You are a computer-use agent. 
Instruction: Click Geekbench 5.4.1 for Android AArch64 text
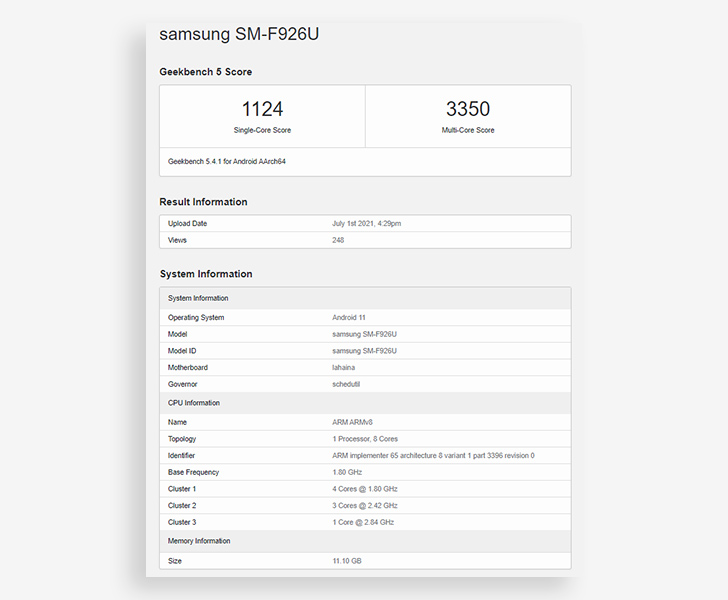[227, 162]
